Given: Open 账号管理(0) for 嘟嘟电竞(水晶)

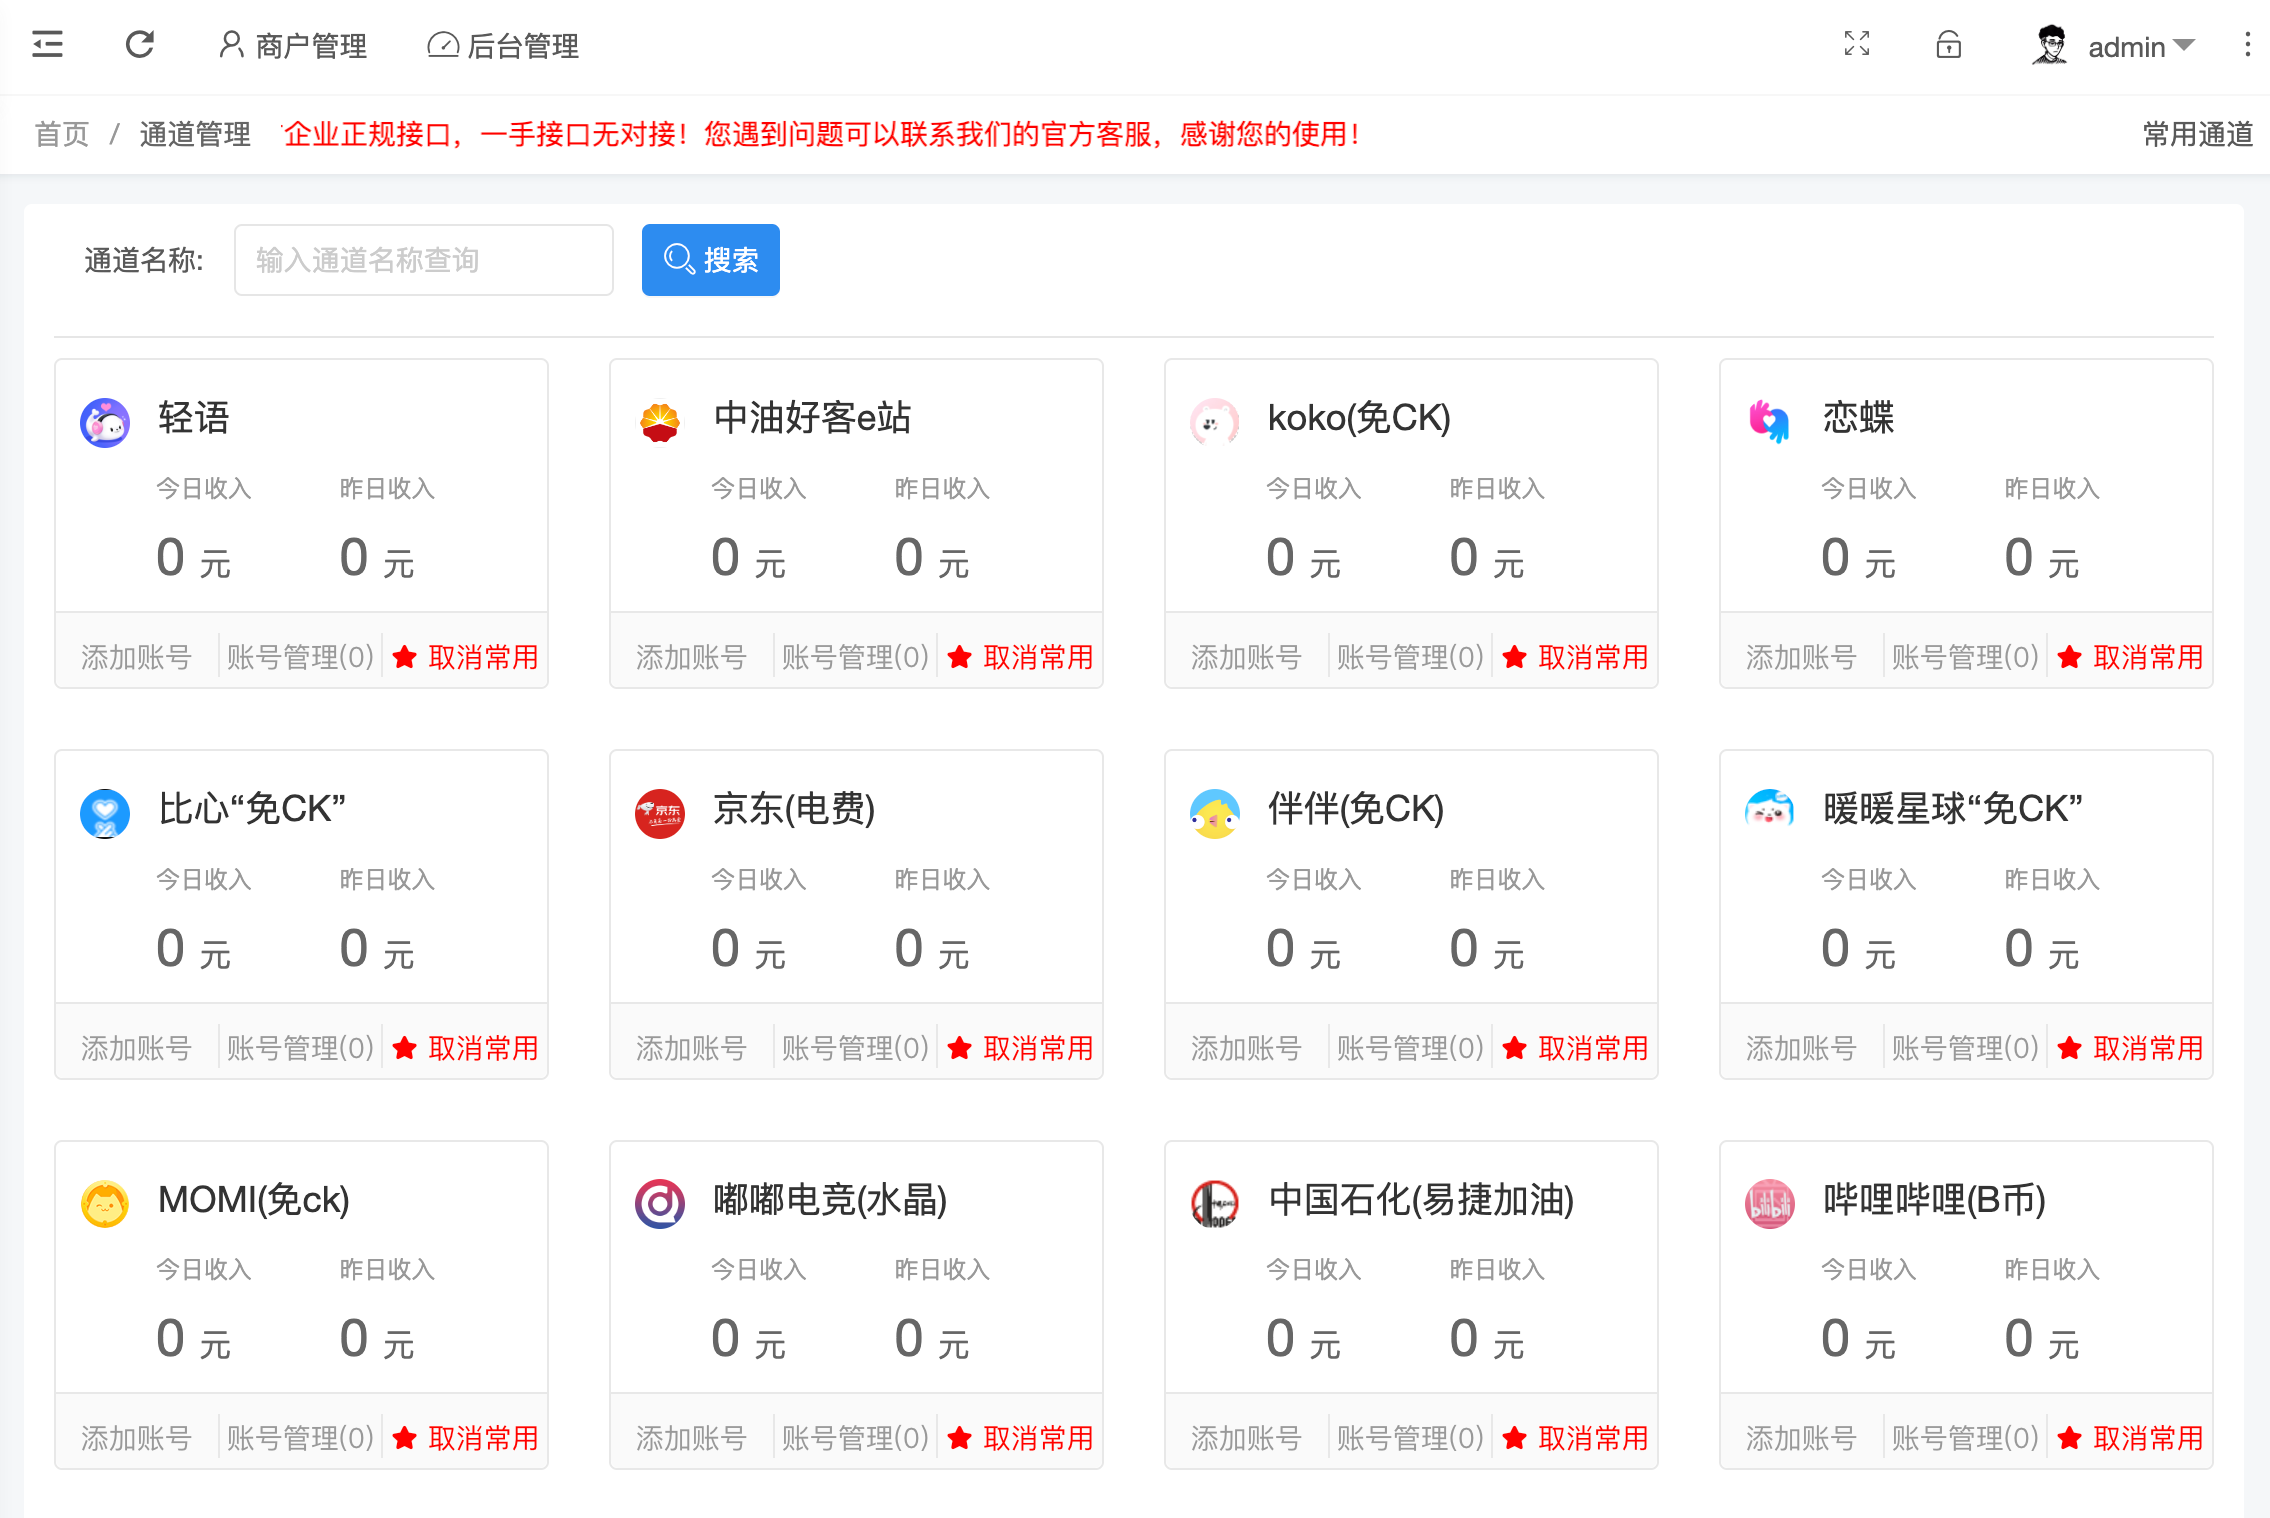Looking at the screenshot, I should 855,1438.
